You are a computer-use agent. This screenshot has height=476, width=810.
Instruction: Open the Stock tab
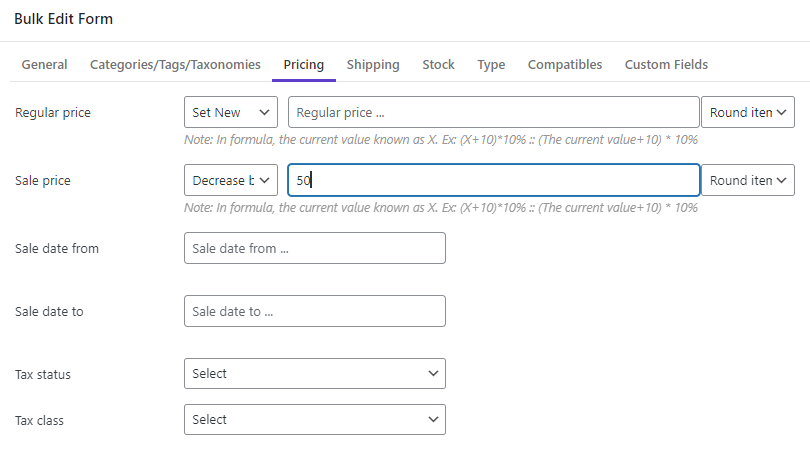(x=438, y=65)
